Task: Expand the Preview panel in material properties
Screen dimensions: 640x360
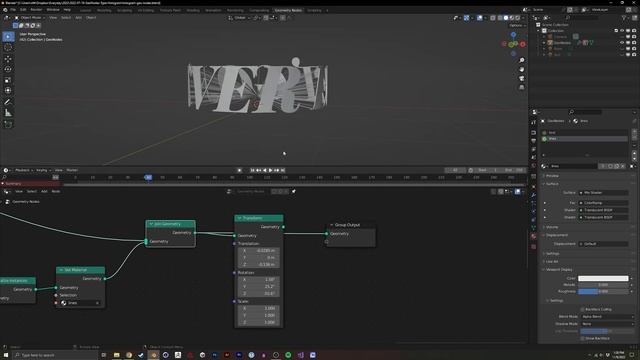Action: click(x=551, y=176)
